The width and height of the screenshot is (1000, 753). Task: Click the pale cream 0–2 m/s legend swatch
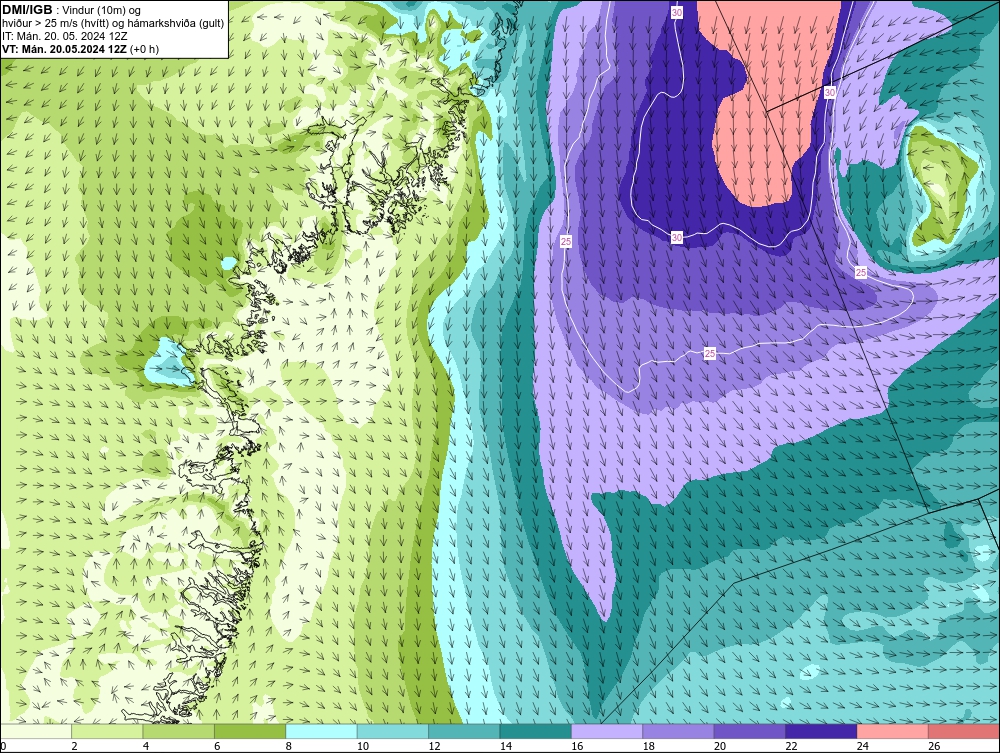point(36,731)
